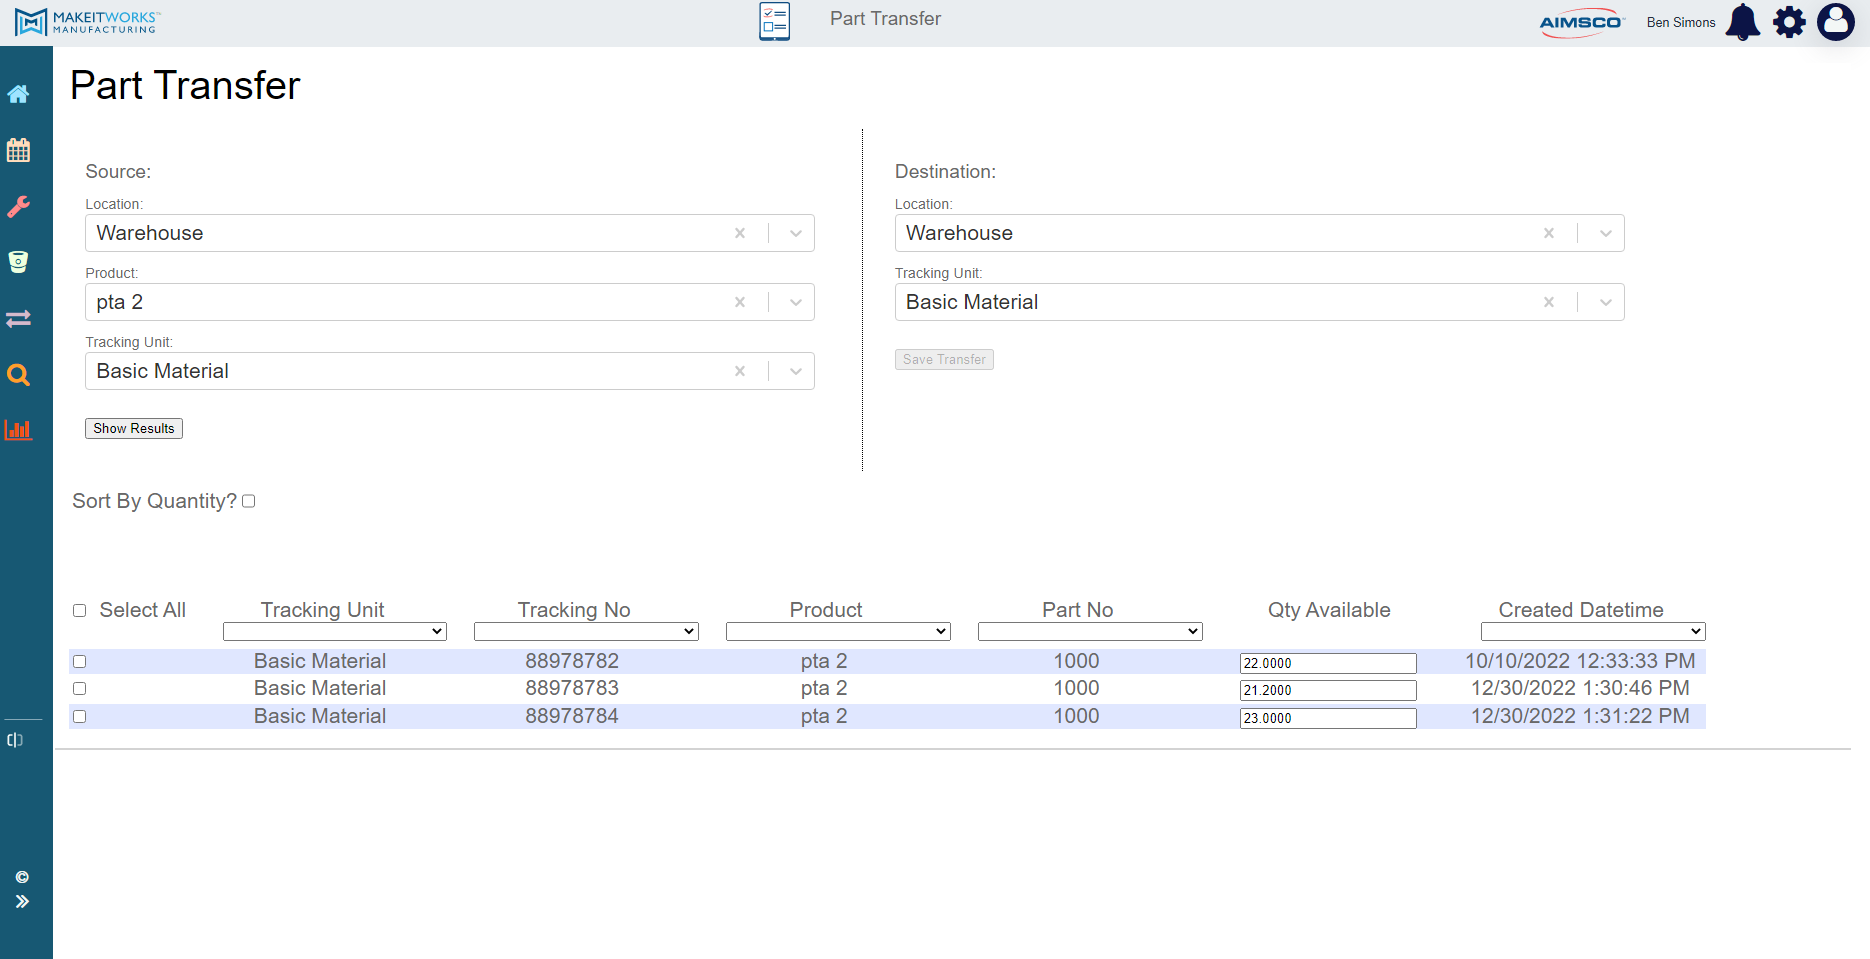
Task: Open Tracking No column filter dropdown
Action: pyautogui.click(x=586, y=631)
